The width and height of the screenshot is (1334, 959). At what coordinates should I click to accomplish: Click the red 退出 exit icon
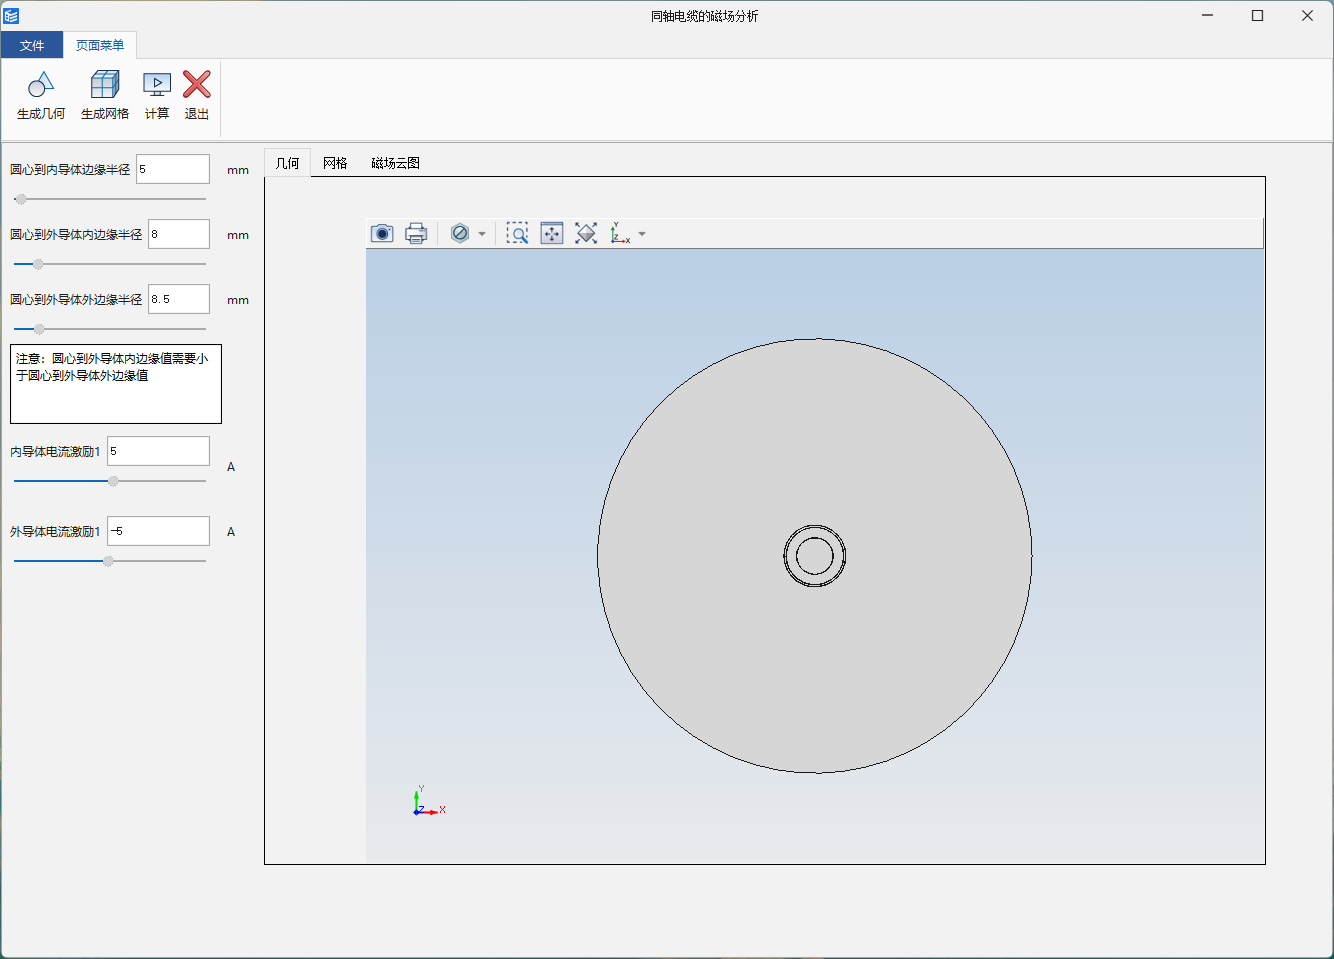click(197, 84)
